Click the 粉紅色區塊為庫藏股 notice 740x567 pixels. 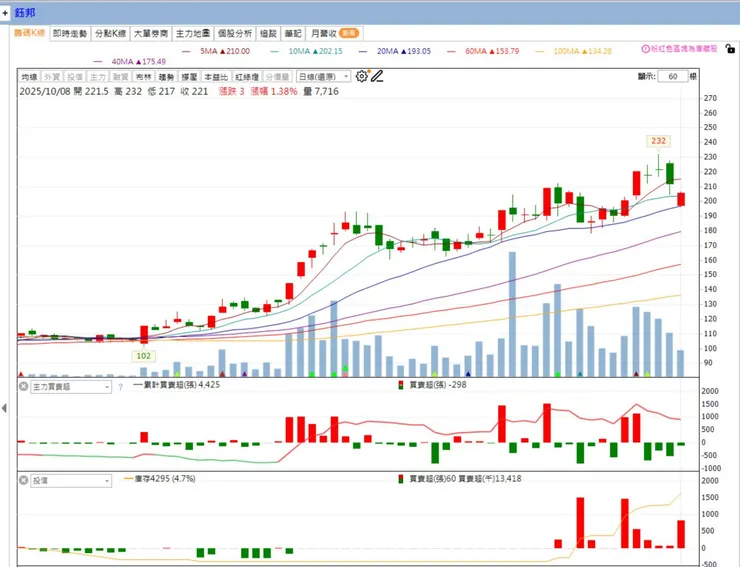[x=684, y=49]
